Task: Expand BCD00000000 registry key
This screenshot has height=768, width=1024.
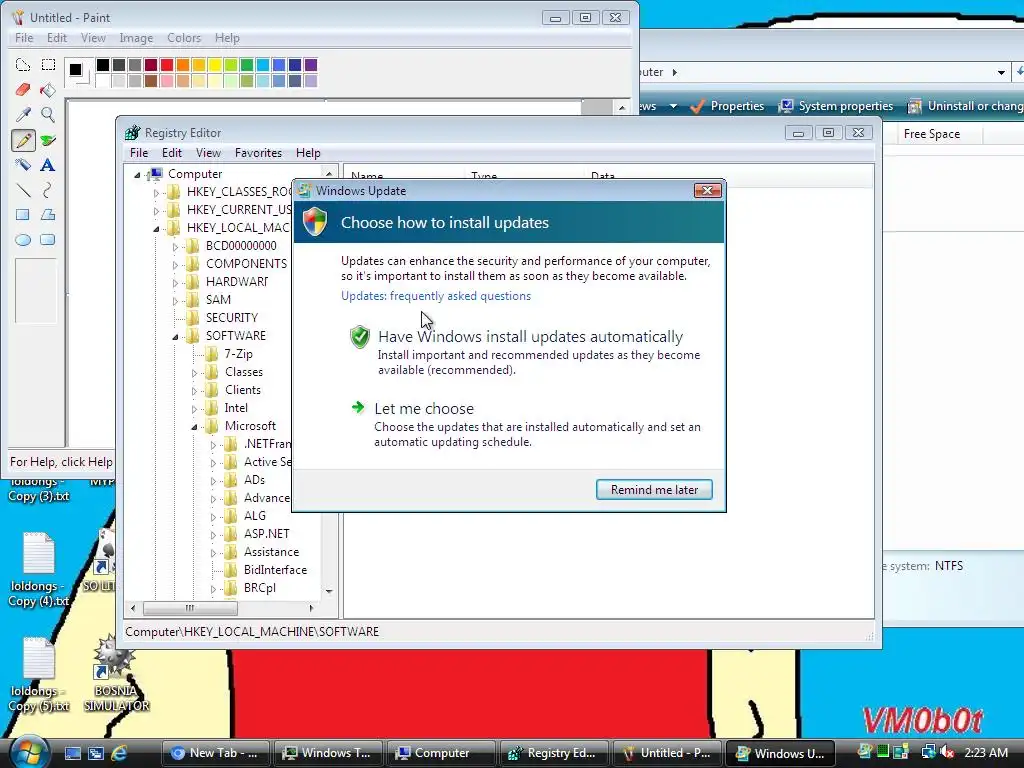Action: pyautogui.click(x=175, y=247)
